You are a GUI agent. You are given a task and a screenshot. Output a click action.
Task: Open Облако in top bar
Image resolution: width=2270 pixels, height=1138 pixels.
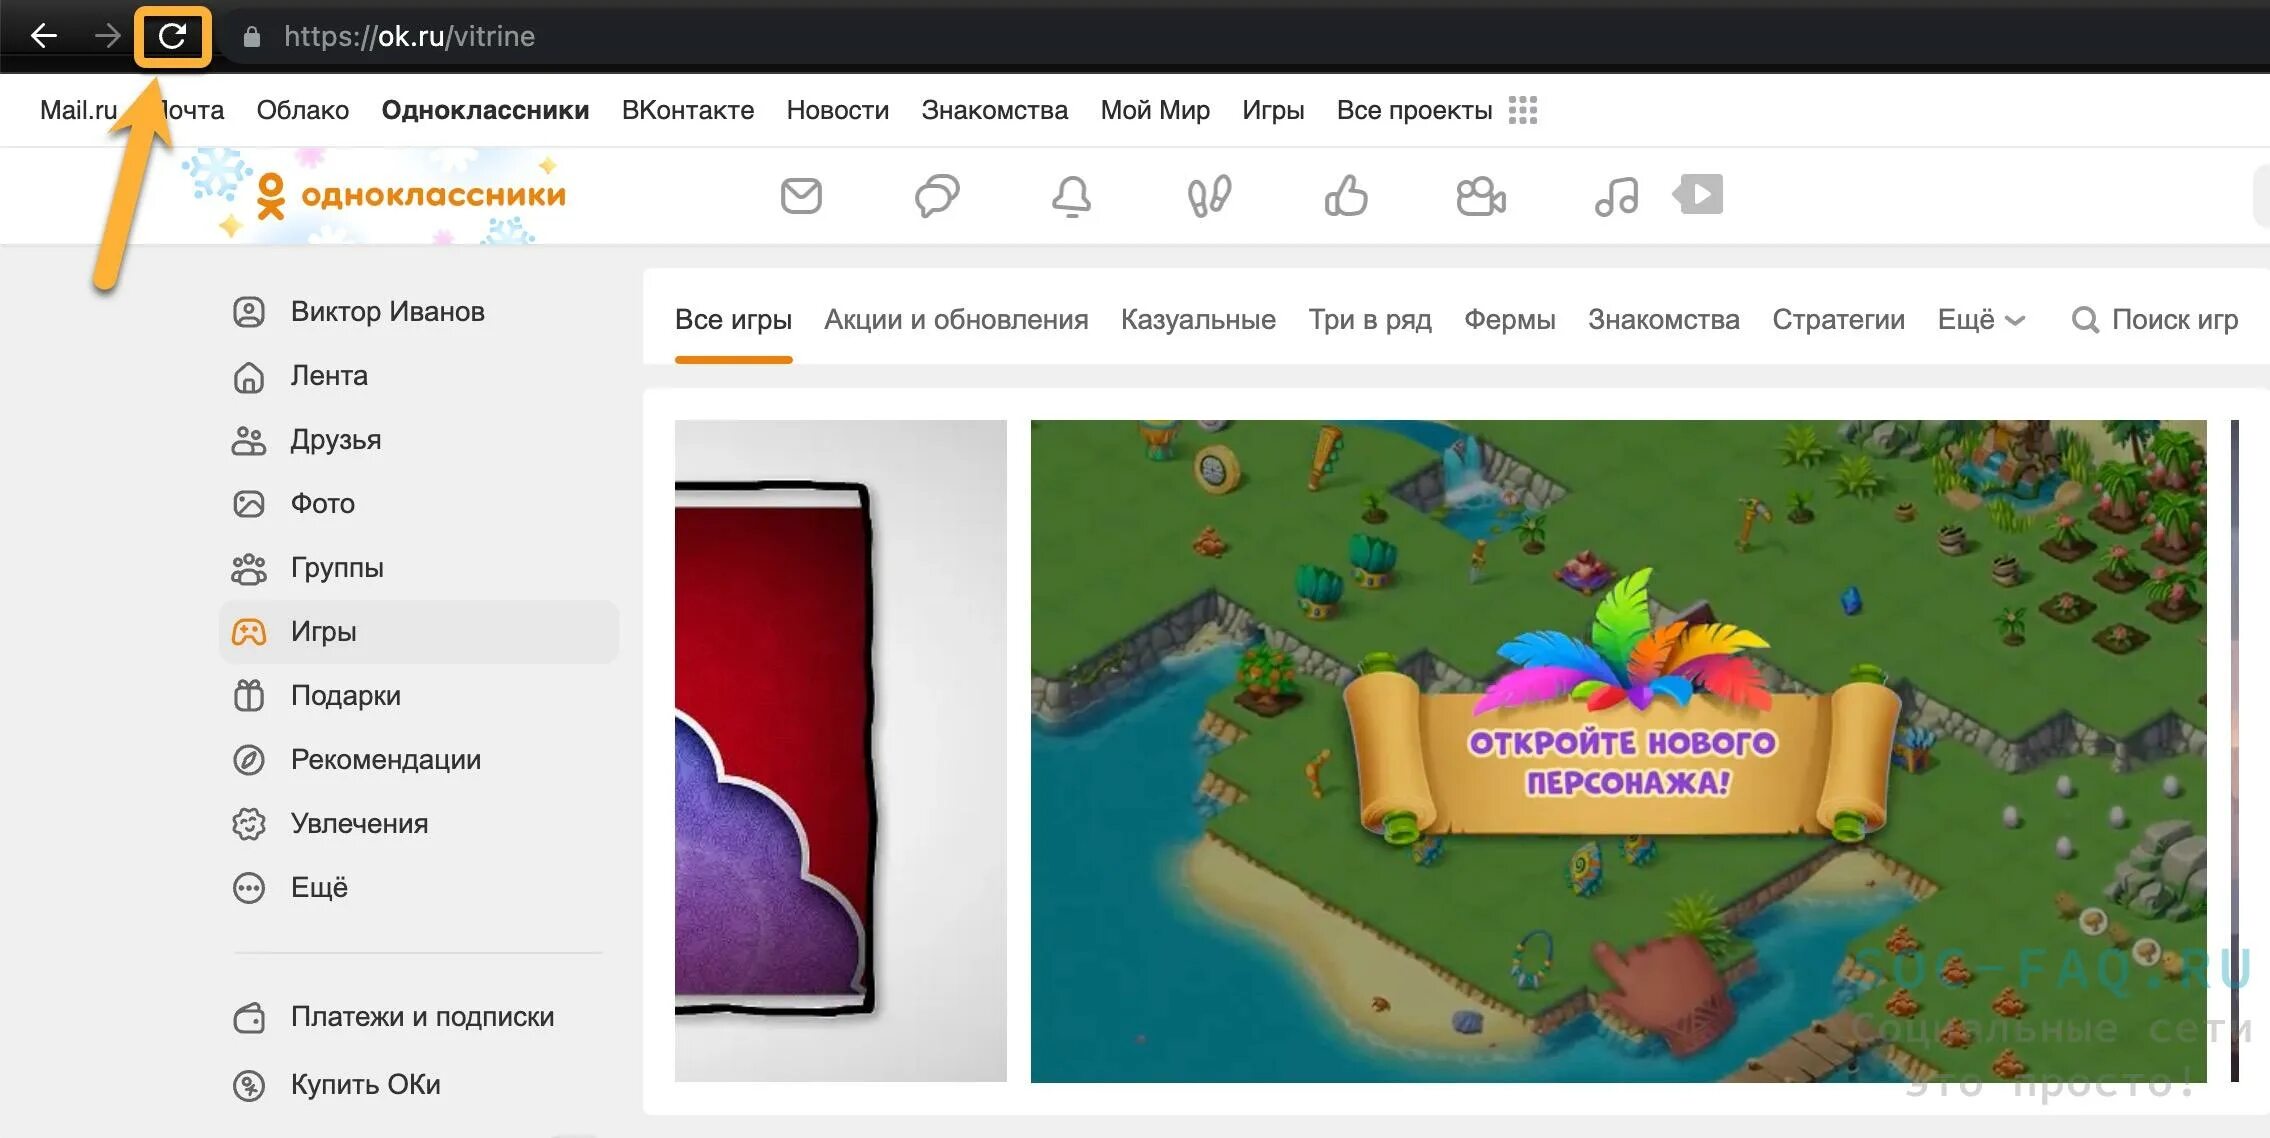point(302,110)
